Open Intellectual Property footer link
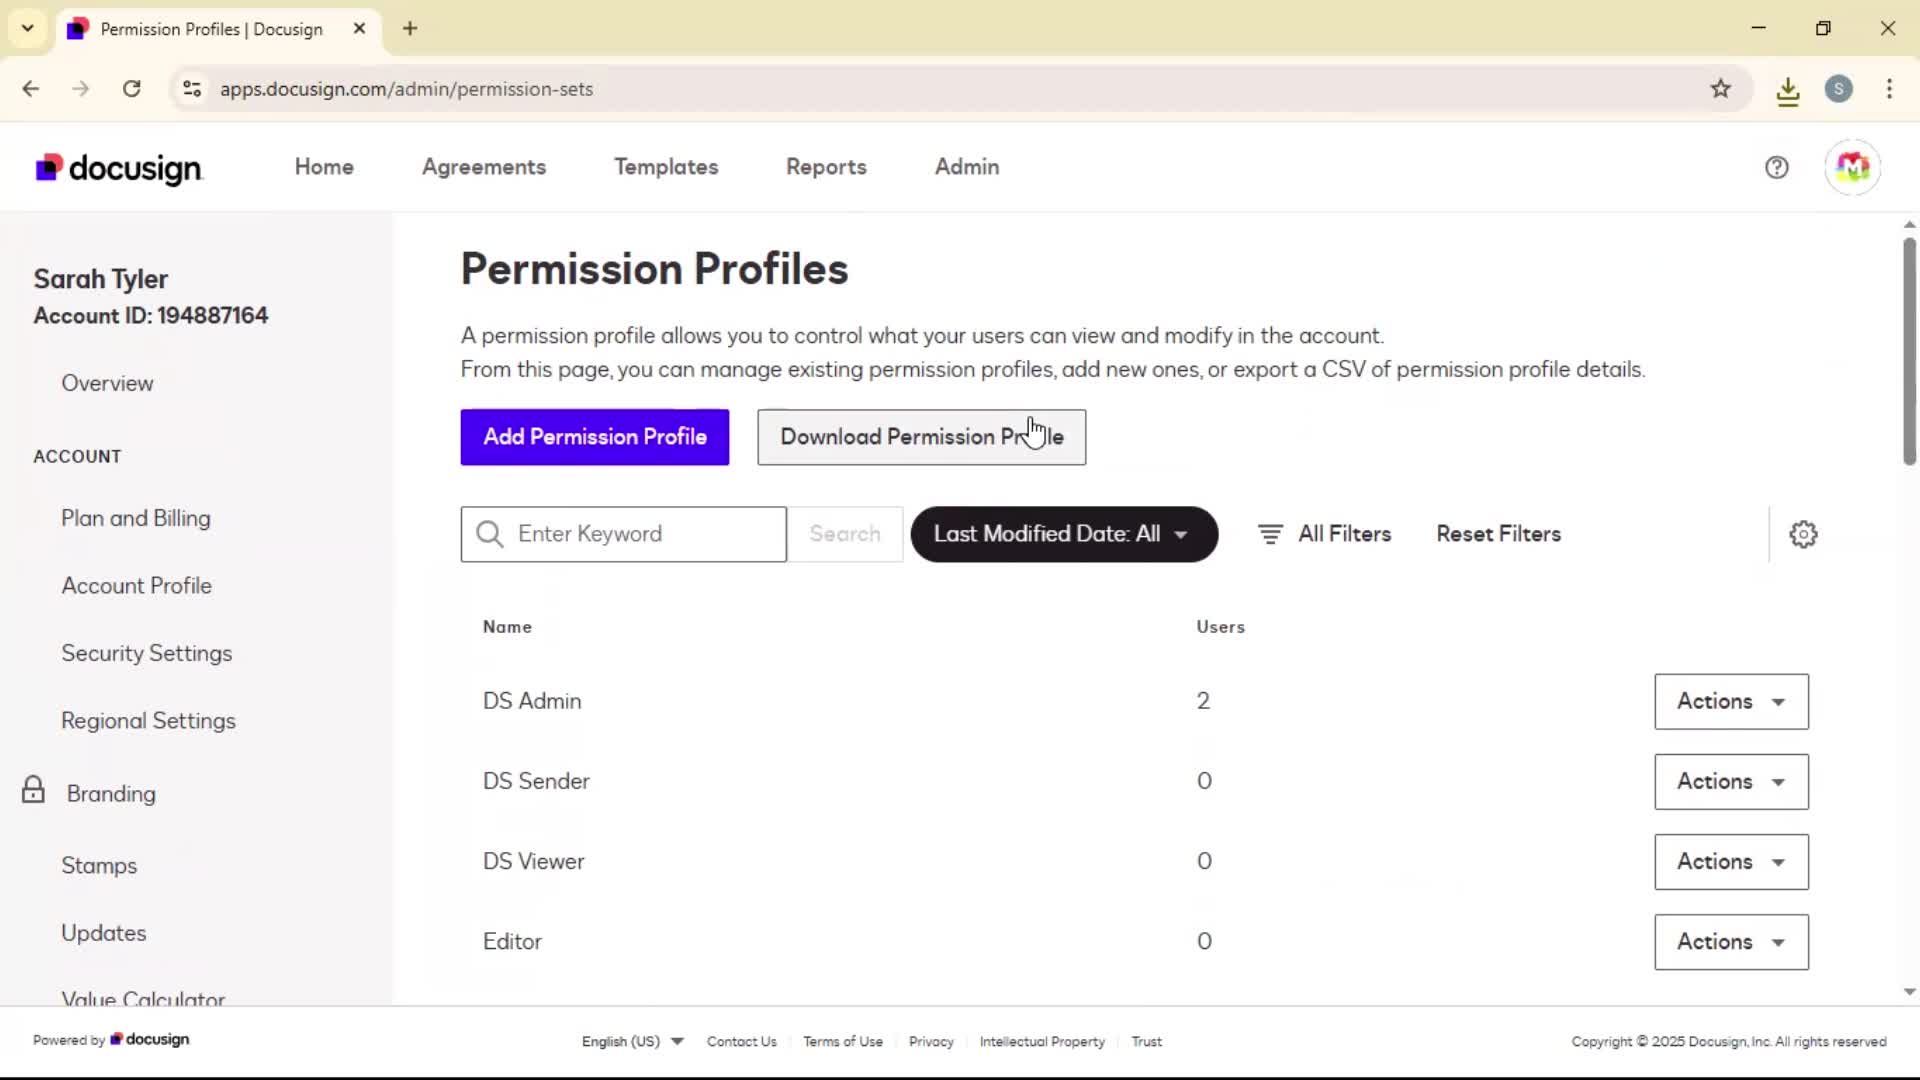 click(x=1042, y=1041)
